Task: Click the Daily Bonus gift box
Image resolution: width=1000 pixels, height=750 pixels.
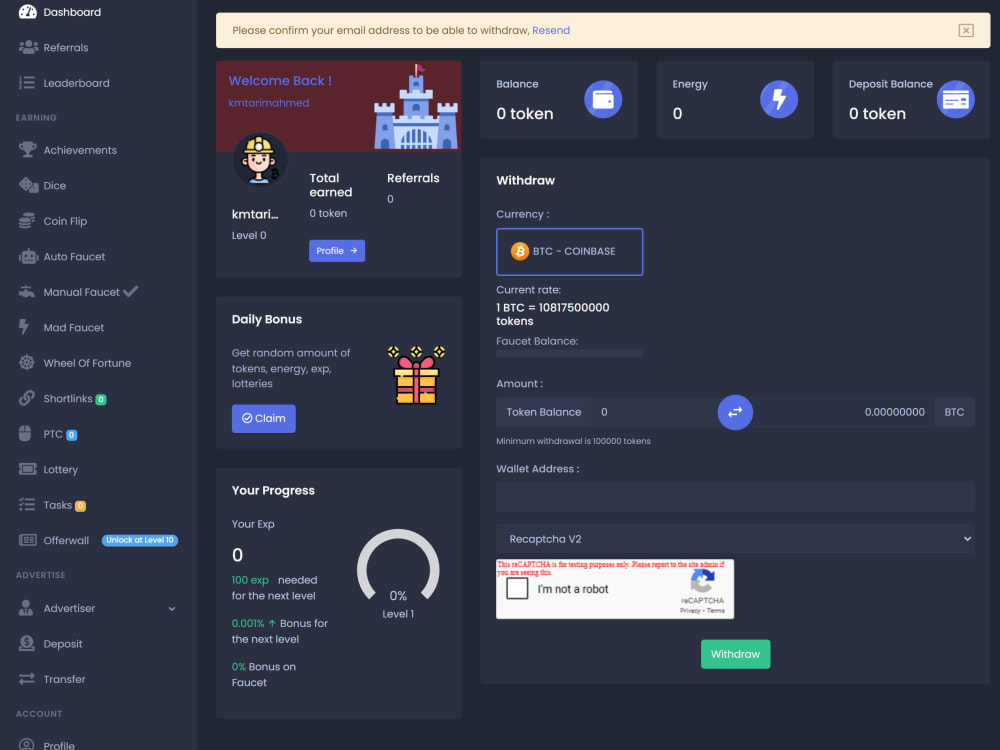Action: pyautogui.click(x=416, y=375)
